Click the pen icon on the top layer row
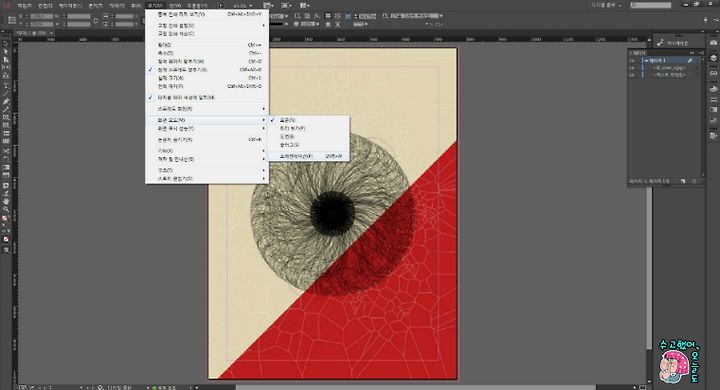 690,60
